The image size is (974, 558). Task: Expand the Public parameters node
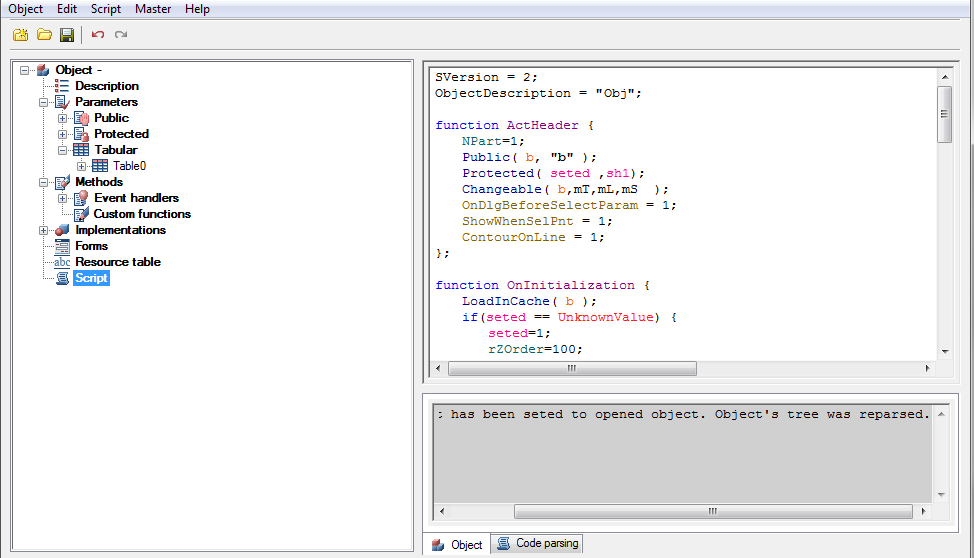click(63, 118)
